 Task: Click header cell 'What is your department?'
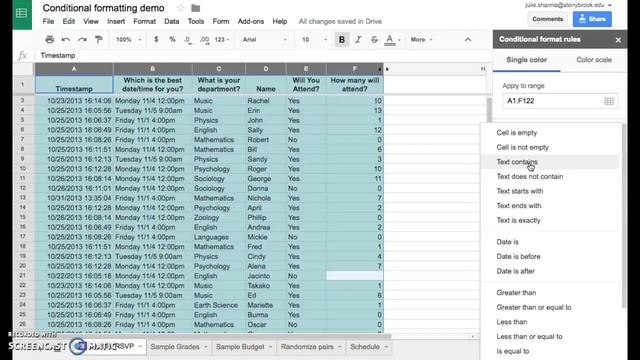(x=218, y=84)
